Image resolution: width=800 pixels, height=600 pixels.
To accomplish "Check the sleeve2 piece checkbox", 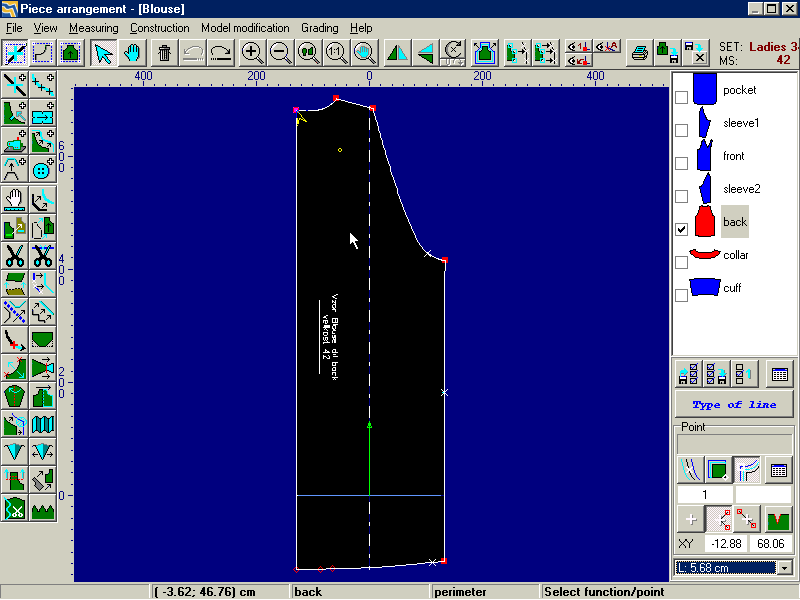I will tap(681, 196).
